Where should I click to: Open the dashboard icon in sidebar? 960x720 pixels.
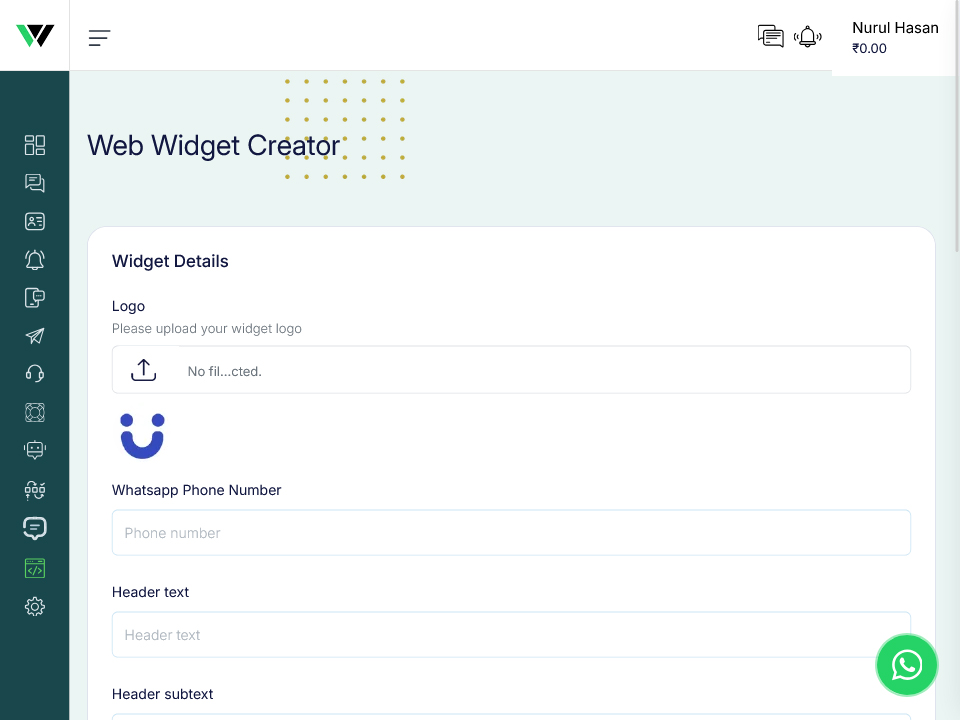pos(35,145)
